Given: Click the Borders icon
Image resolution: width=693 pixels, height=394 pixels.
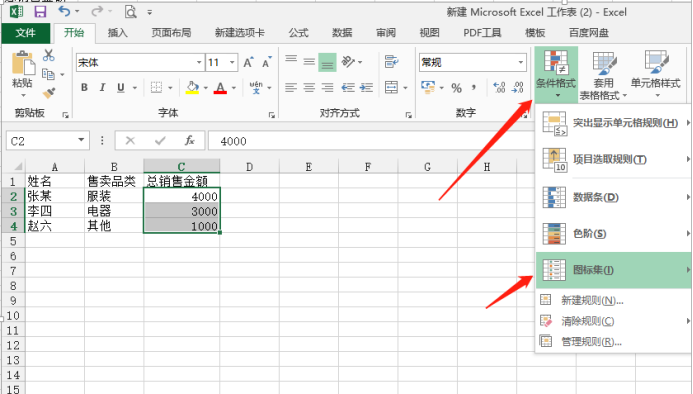Looking at the screenshot, I should (x=156, y=88).
